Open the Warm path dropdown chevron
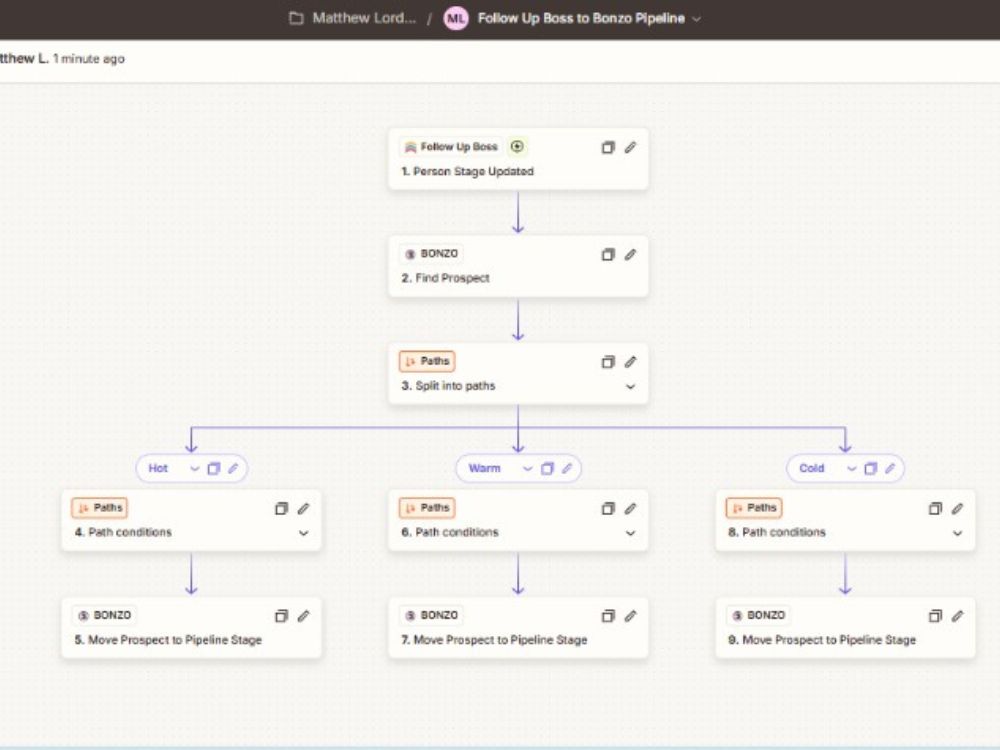1000x750 pixels. point(527,469)
